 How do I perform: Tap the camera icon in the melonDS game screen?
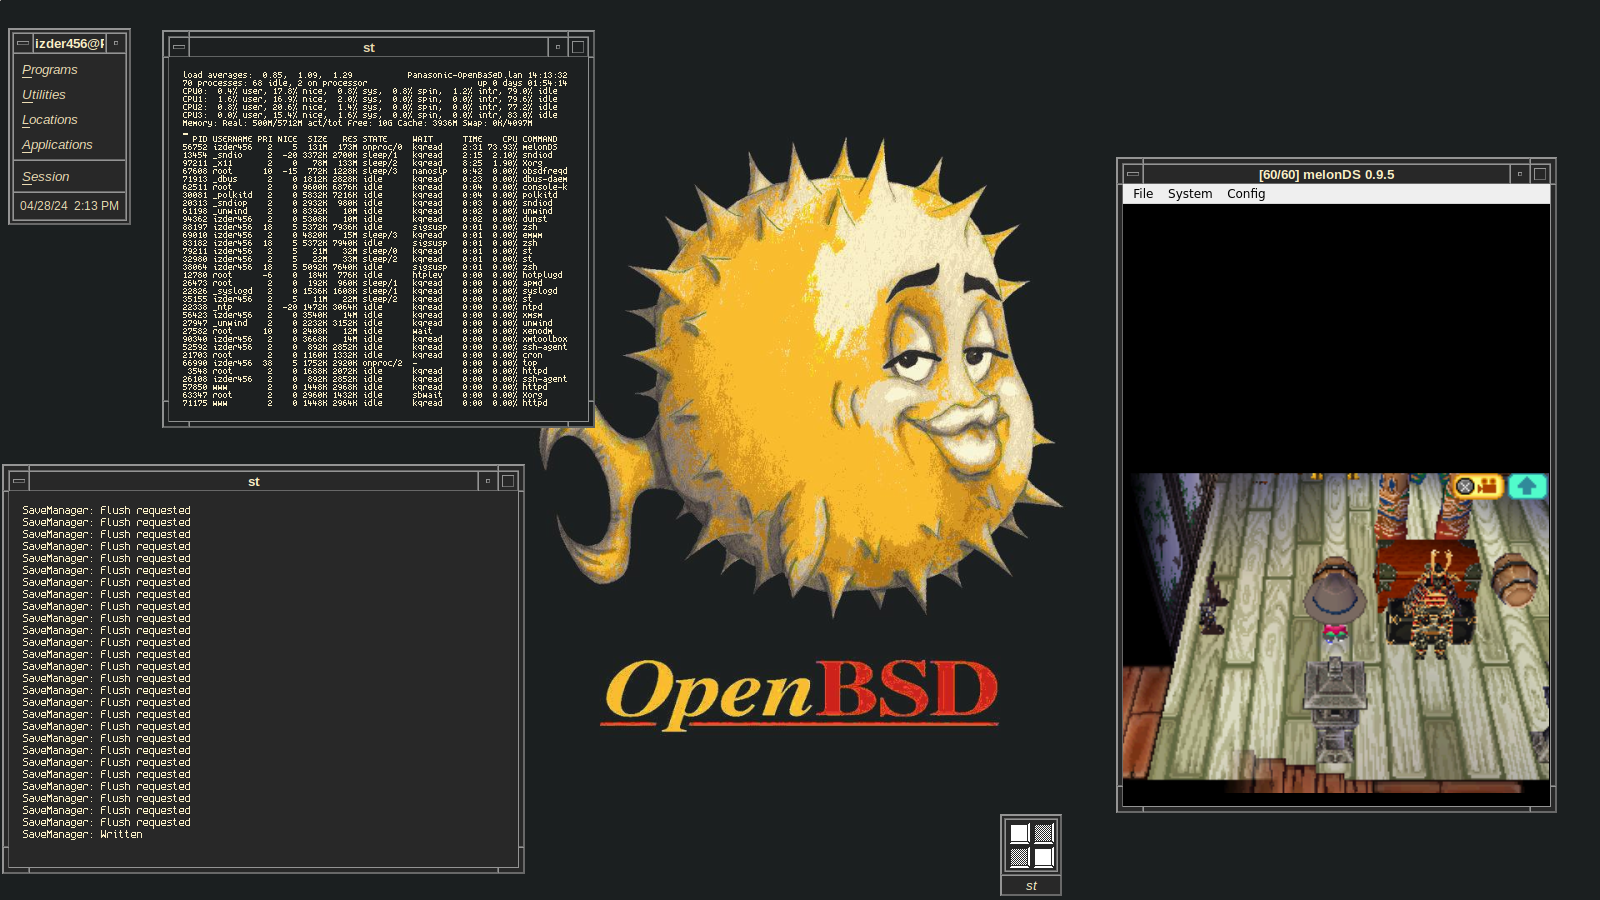[1477, 486]
